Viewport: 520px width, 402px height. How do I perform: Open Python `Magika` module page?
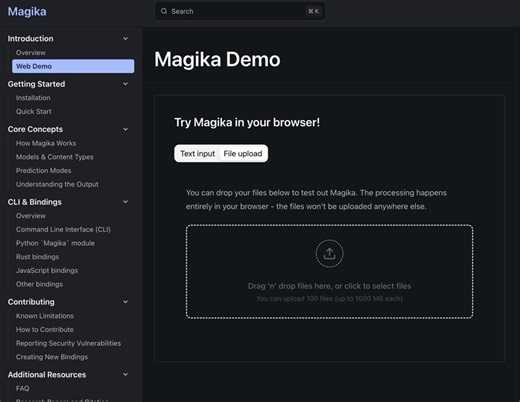(x=55, y=243)
